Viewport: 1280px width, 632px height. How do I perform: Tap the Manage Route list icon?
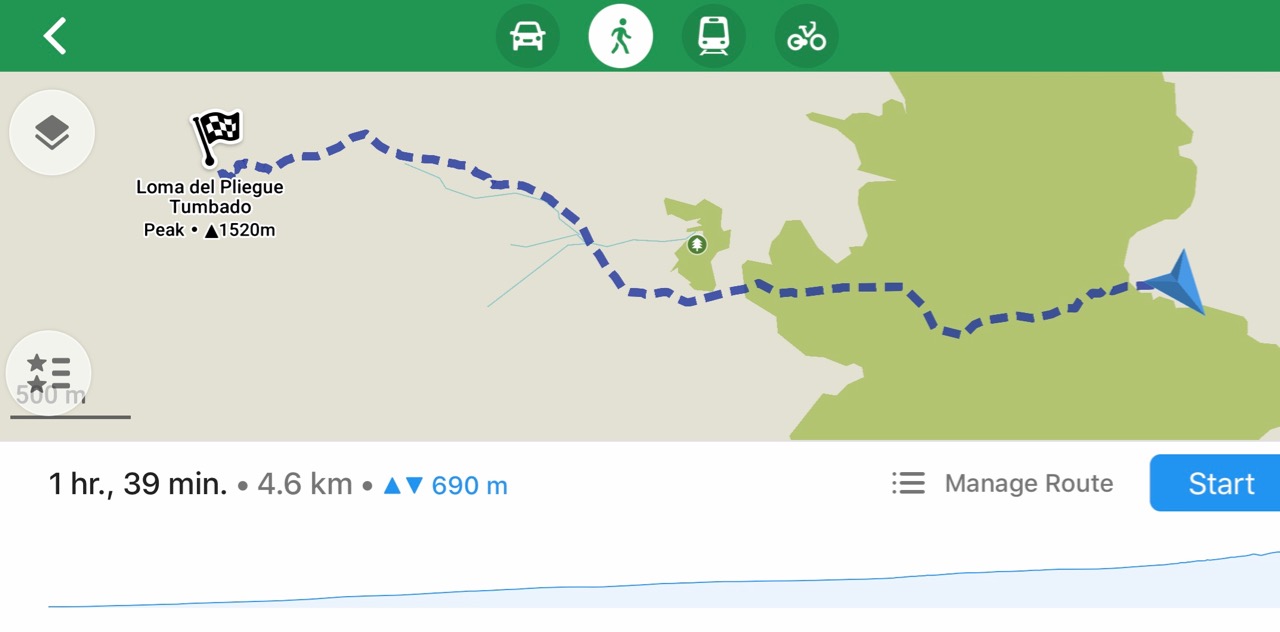908,484
